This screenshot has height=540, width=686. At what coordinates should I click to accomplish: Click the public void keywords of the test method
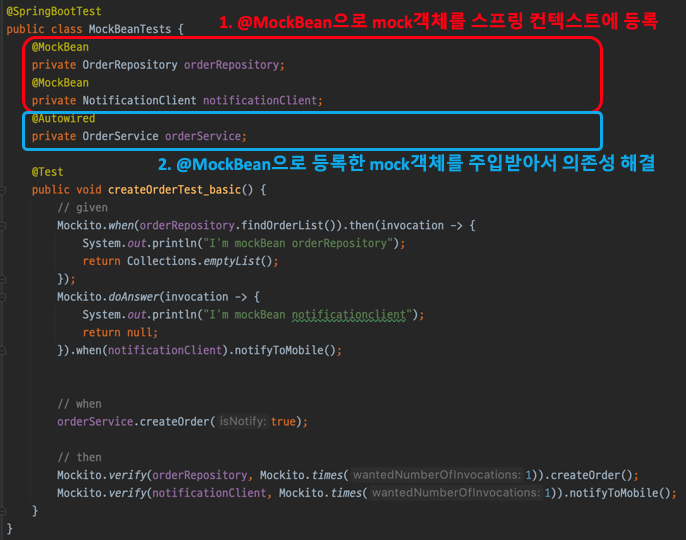(x=66, y=190)
